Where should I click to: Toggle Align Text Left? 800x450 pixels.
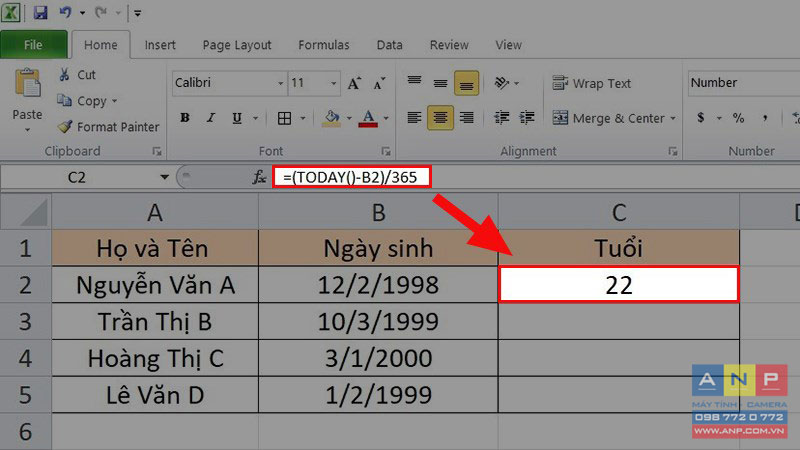[x=414, y=118]
